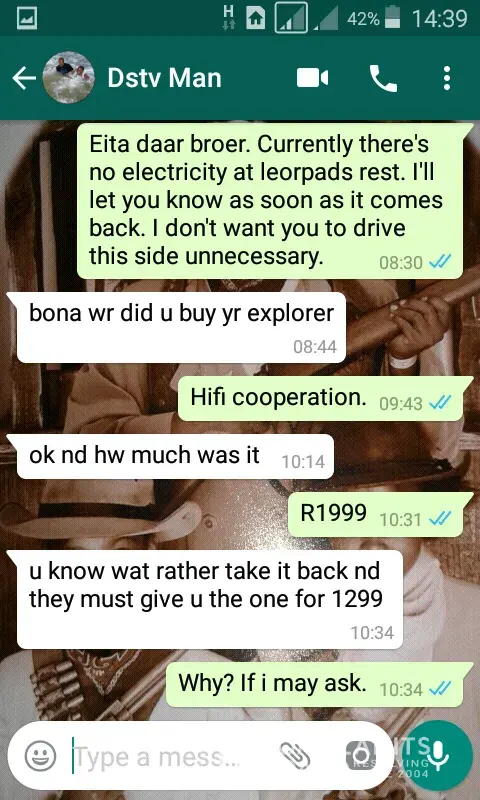Open Dstv Man contact name header
Image resolution: width=480 pixels, height=800 pixels.
pos(164,78)
